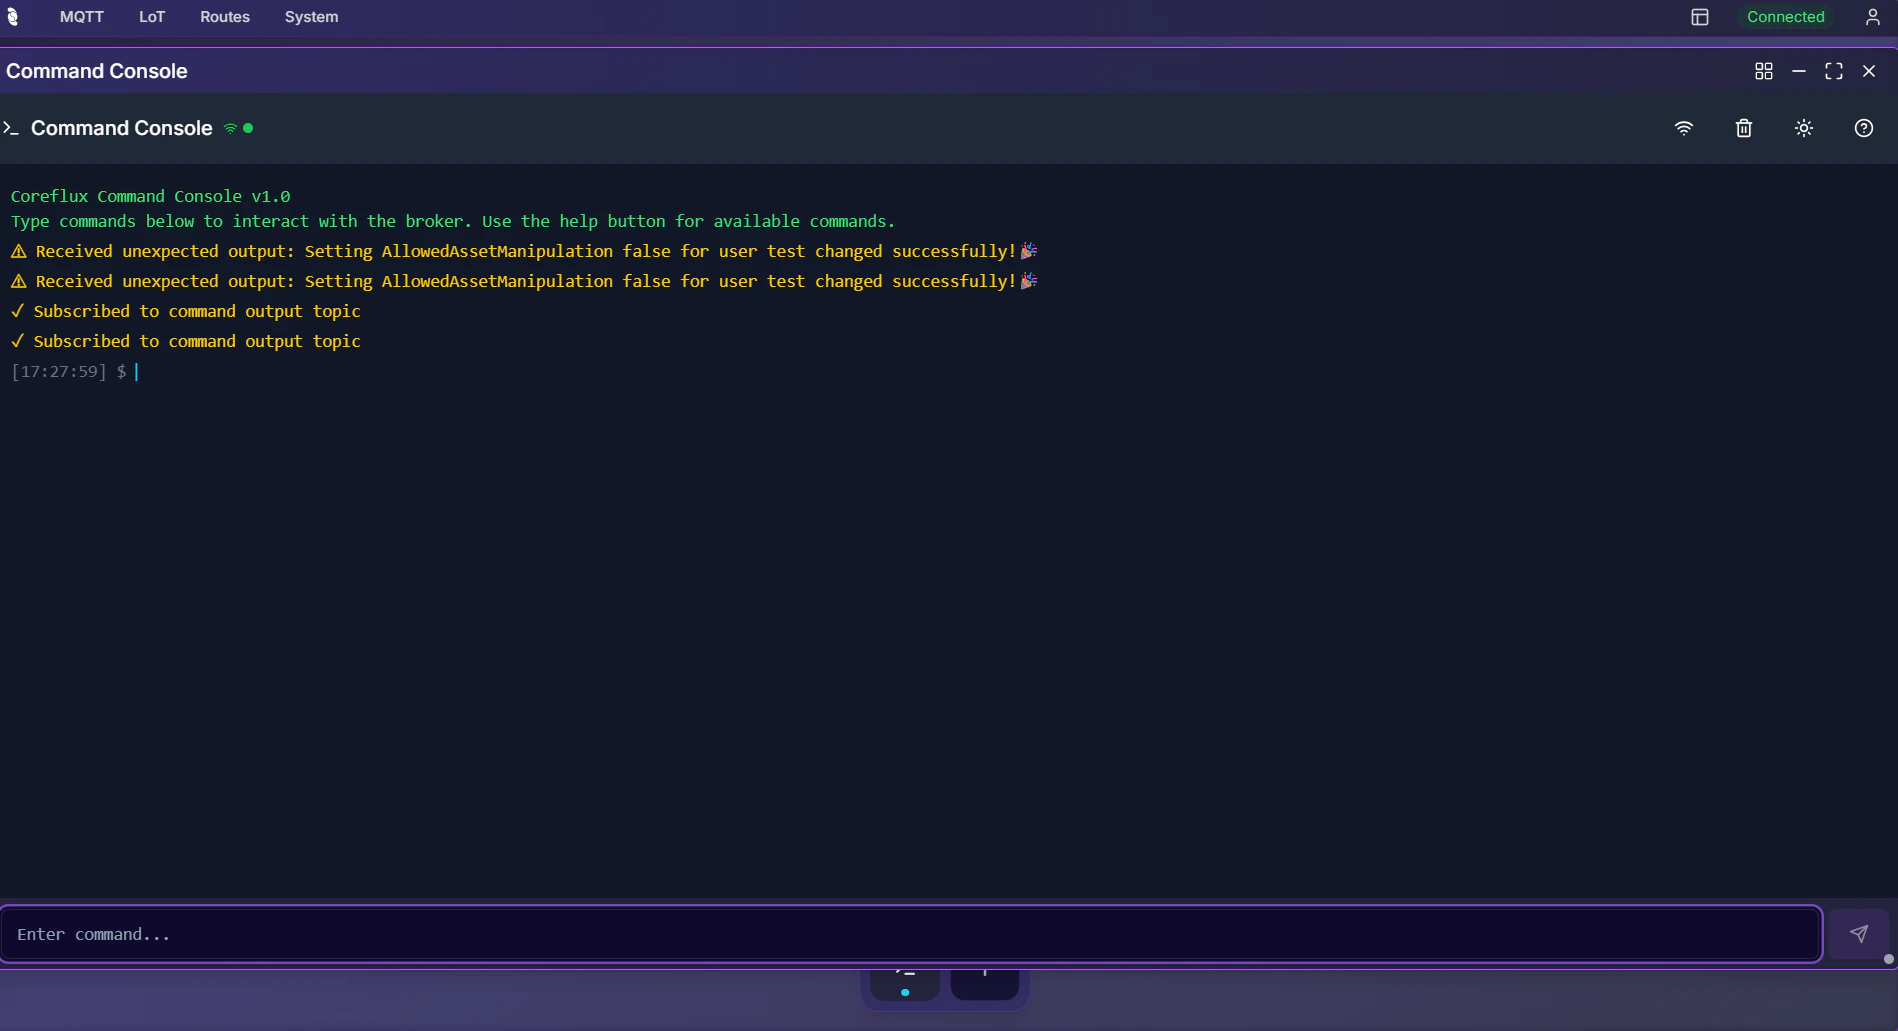1898x1031 pixels.
Task: Click the terminal prompt icon beside Command Console
Action: 10,128
